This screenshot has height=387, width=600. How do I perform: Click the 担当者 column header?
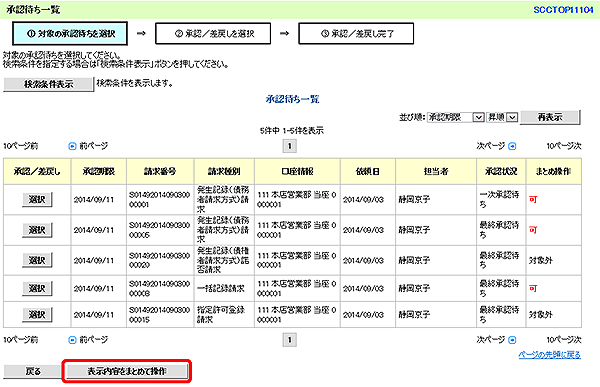[x=436, y=171]
